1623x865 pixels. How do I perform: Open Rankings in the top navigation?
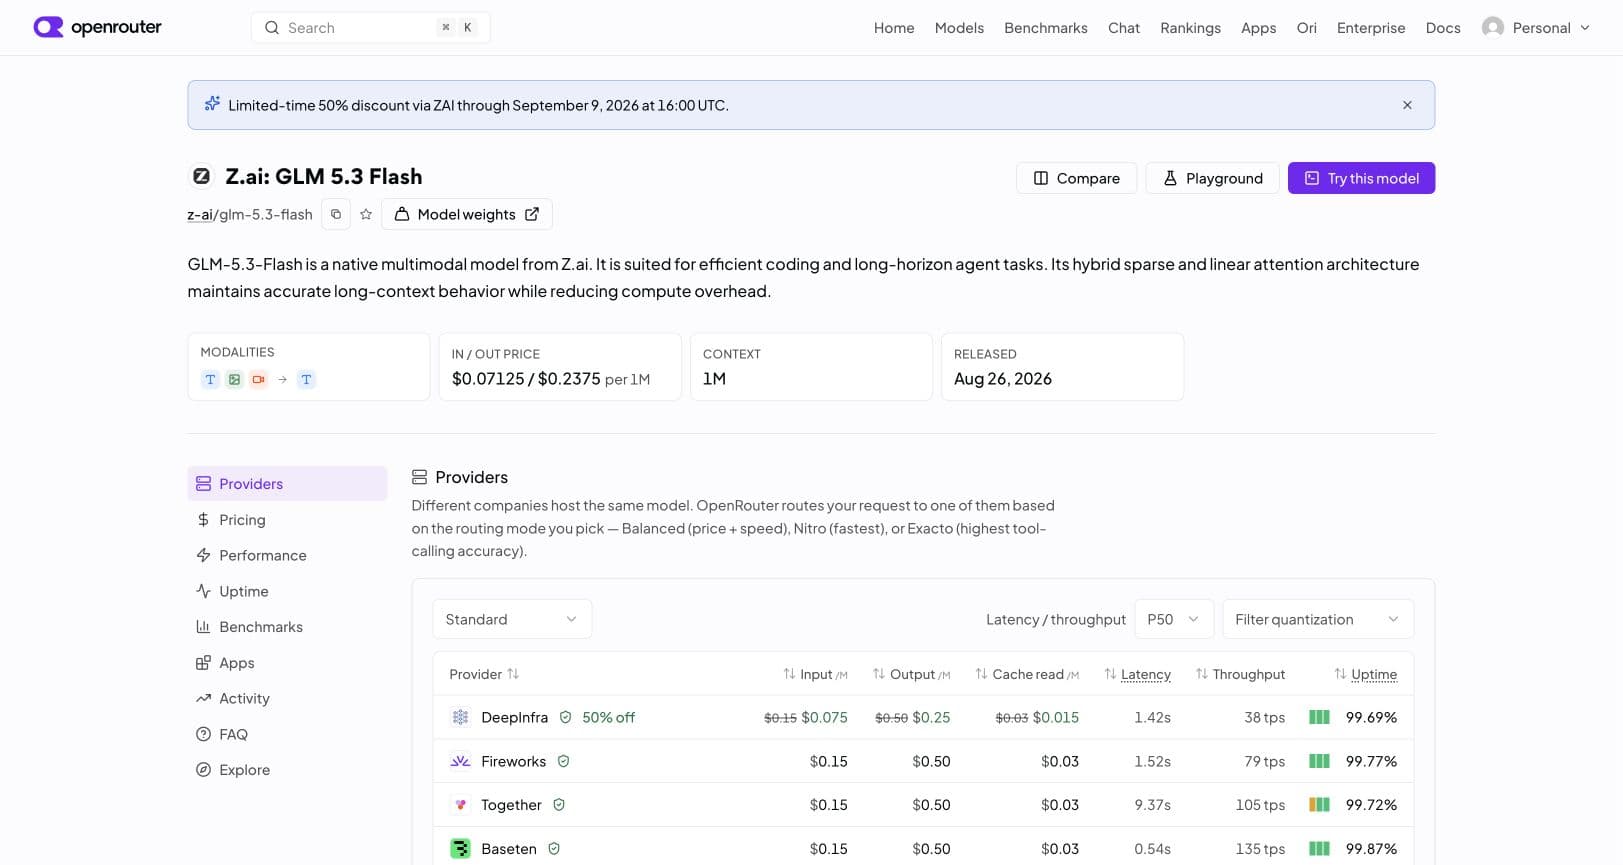point(1190,28)
